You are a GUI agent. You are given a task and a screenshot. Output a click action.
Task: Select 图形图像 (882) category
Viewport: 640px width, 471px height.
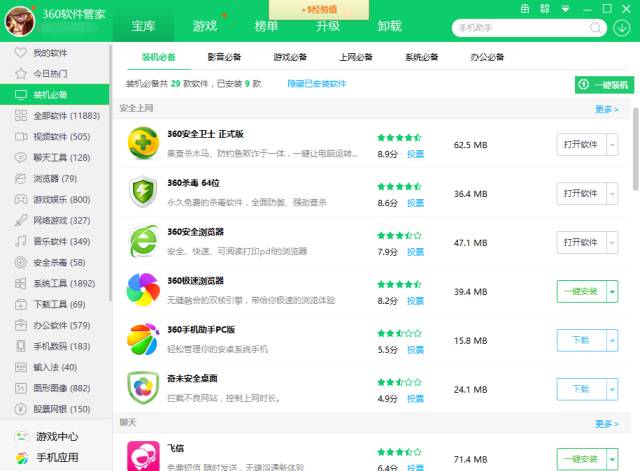coord(55,388)
